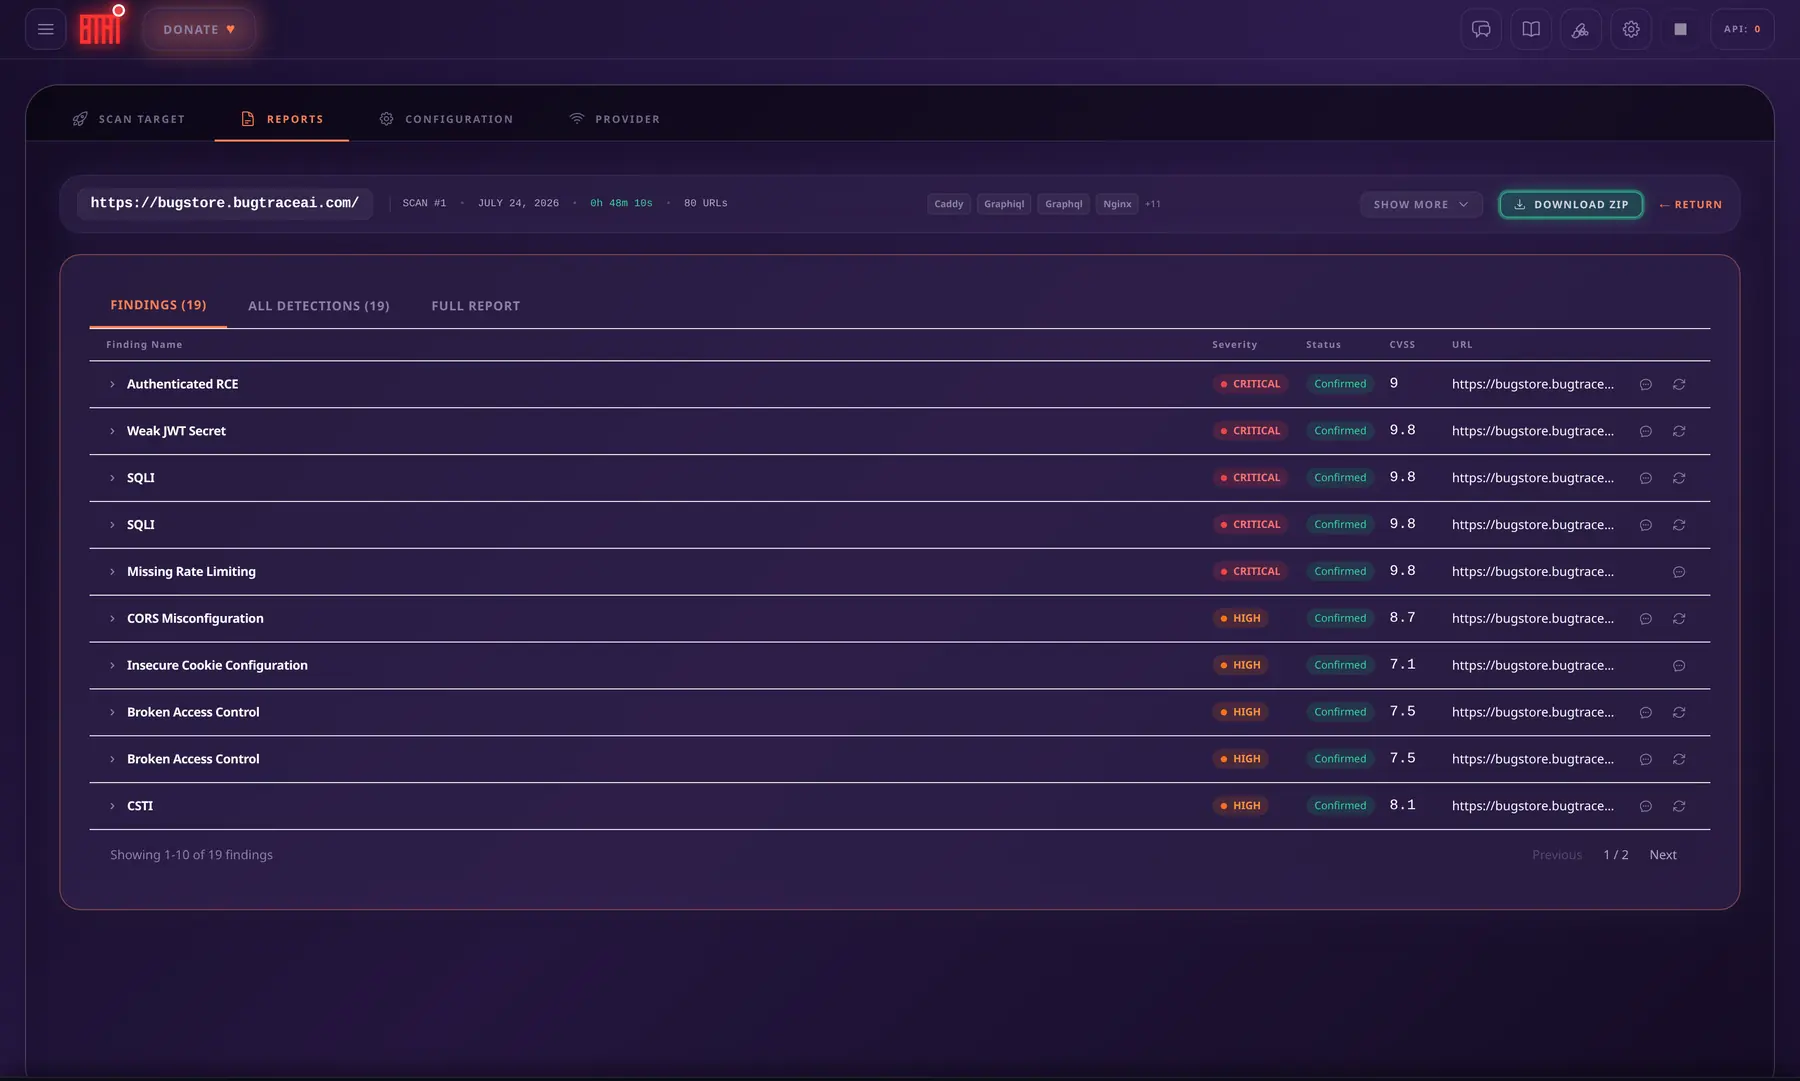Click the stop square icon

1680,29
